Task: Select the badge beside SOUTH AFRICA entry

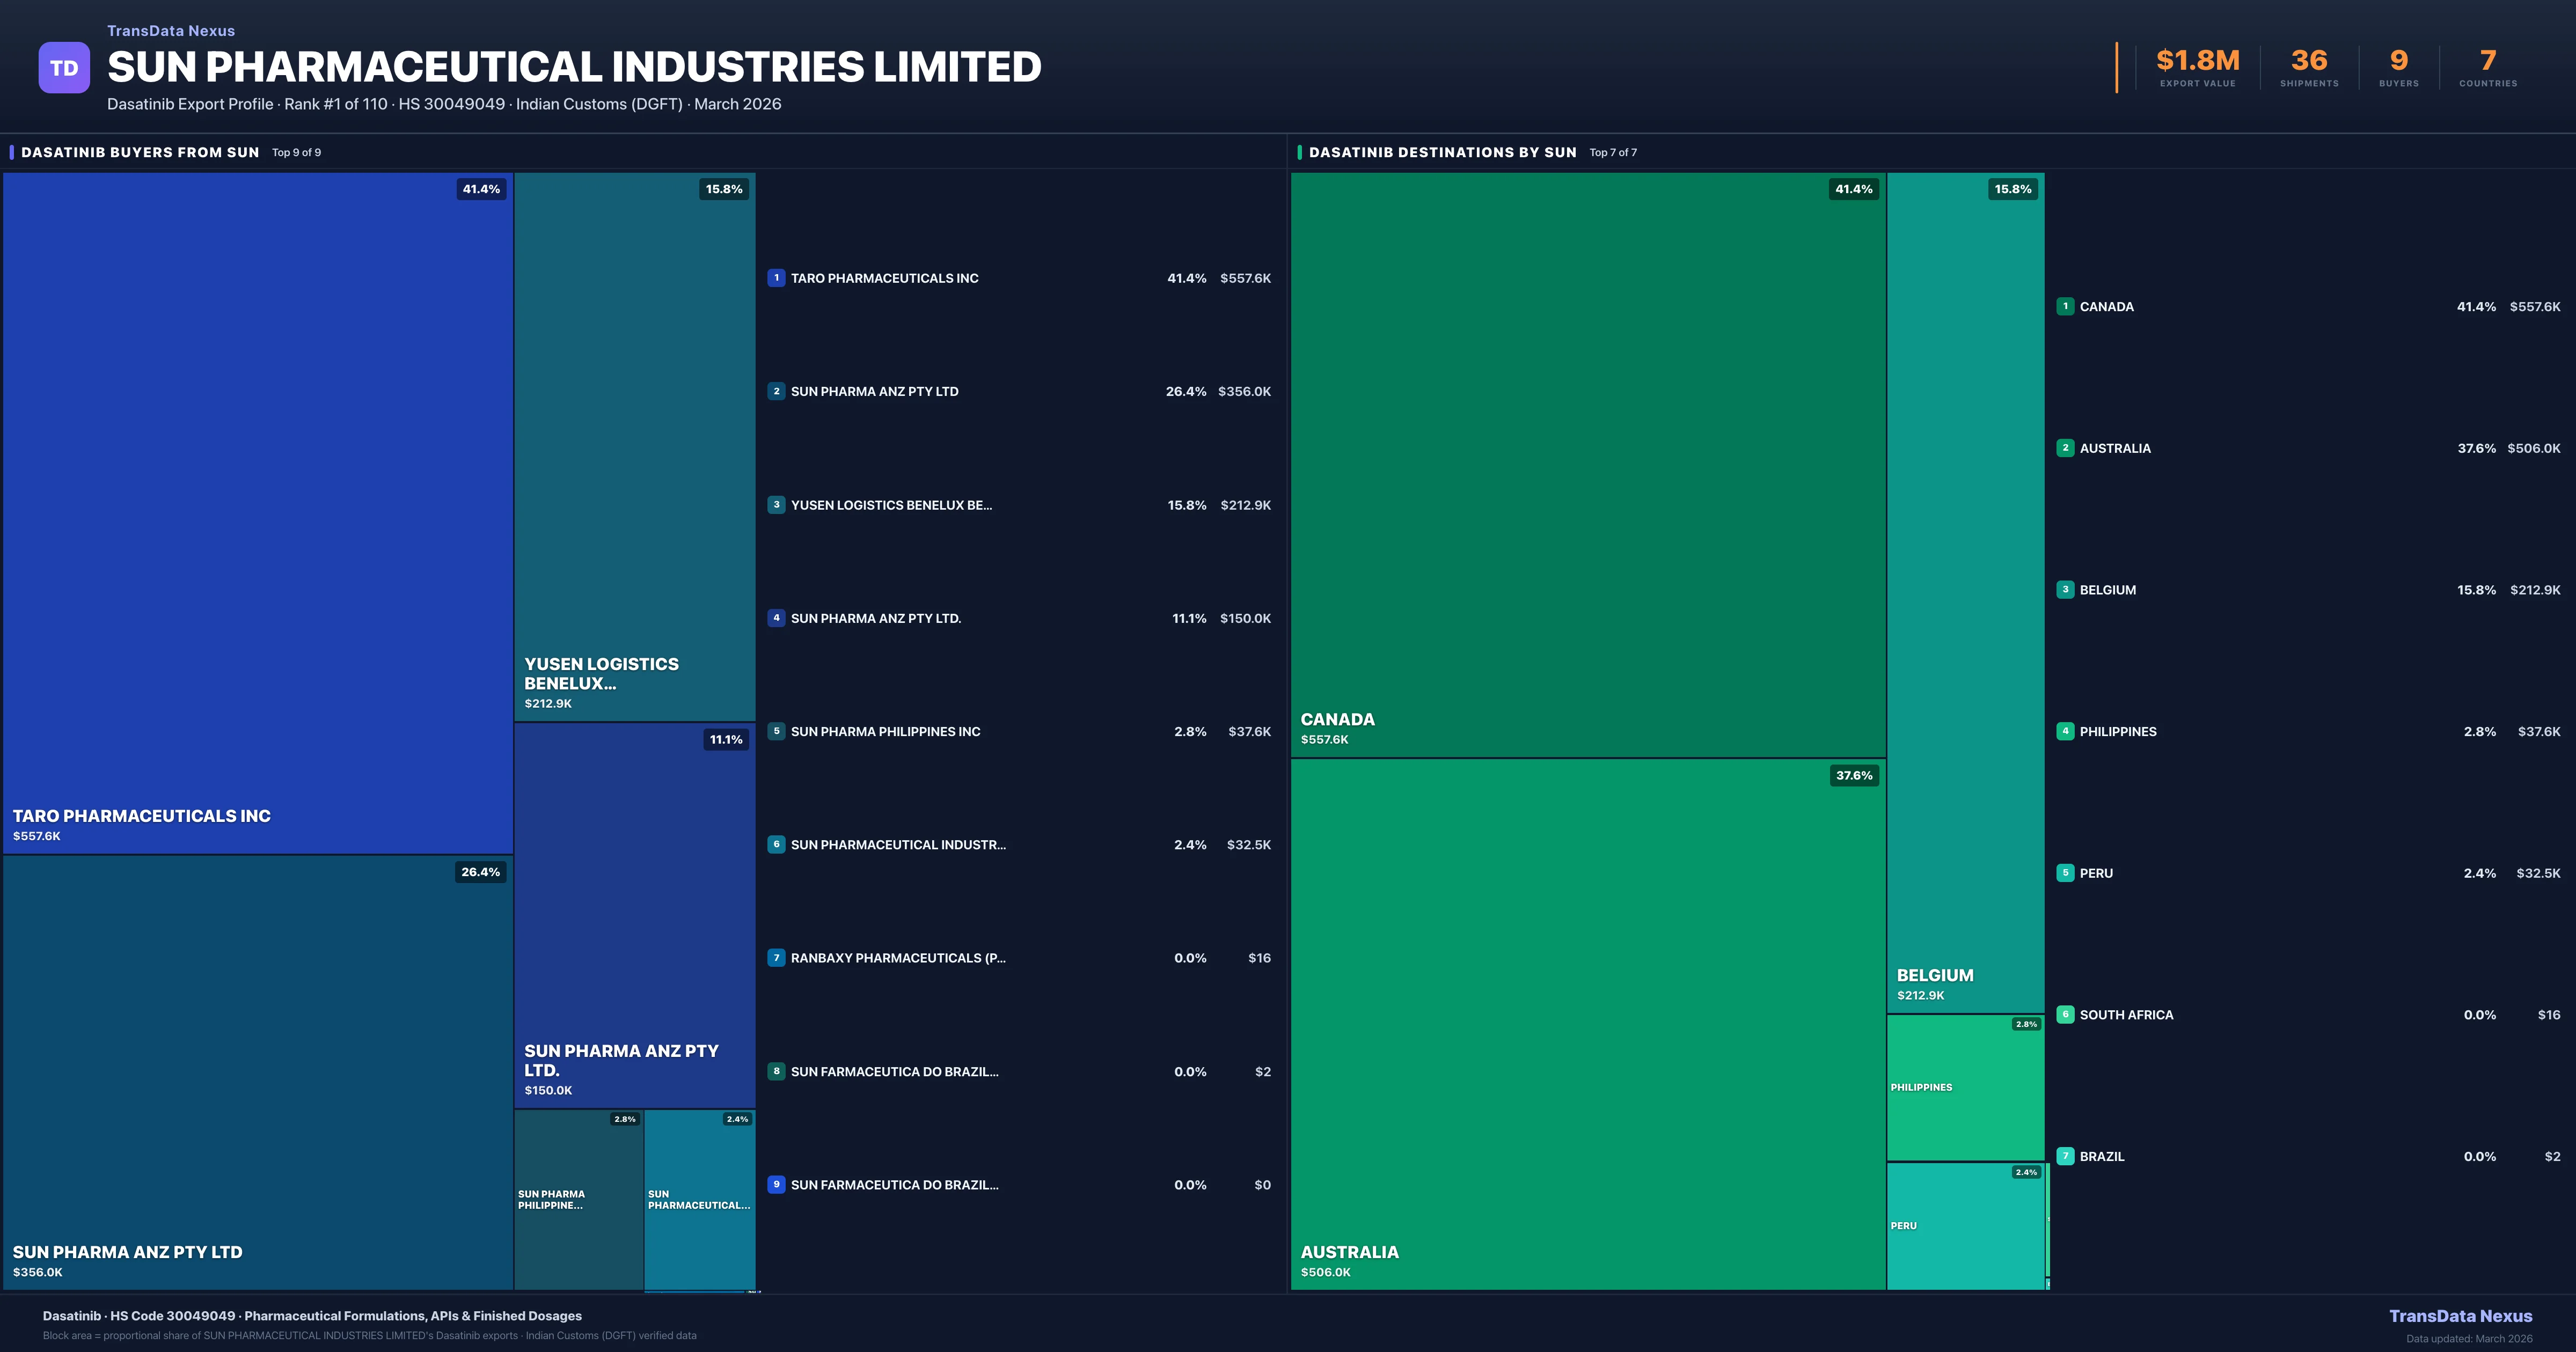Action: point(2066,1014)
